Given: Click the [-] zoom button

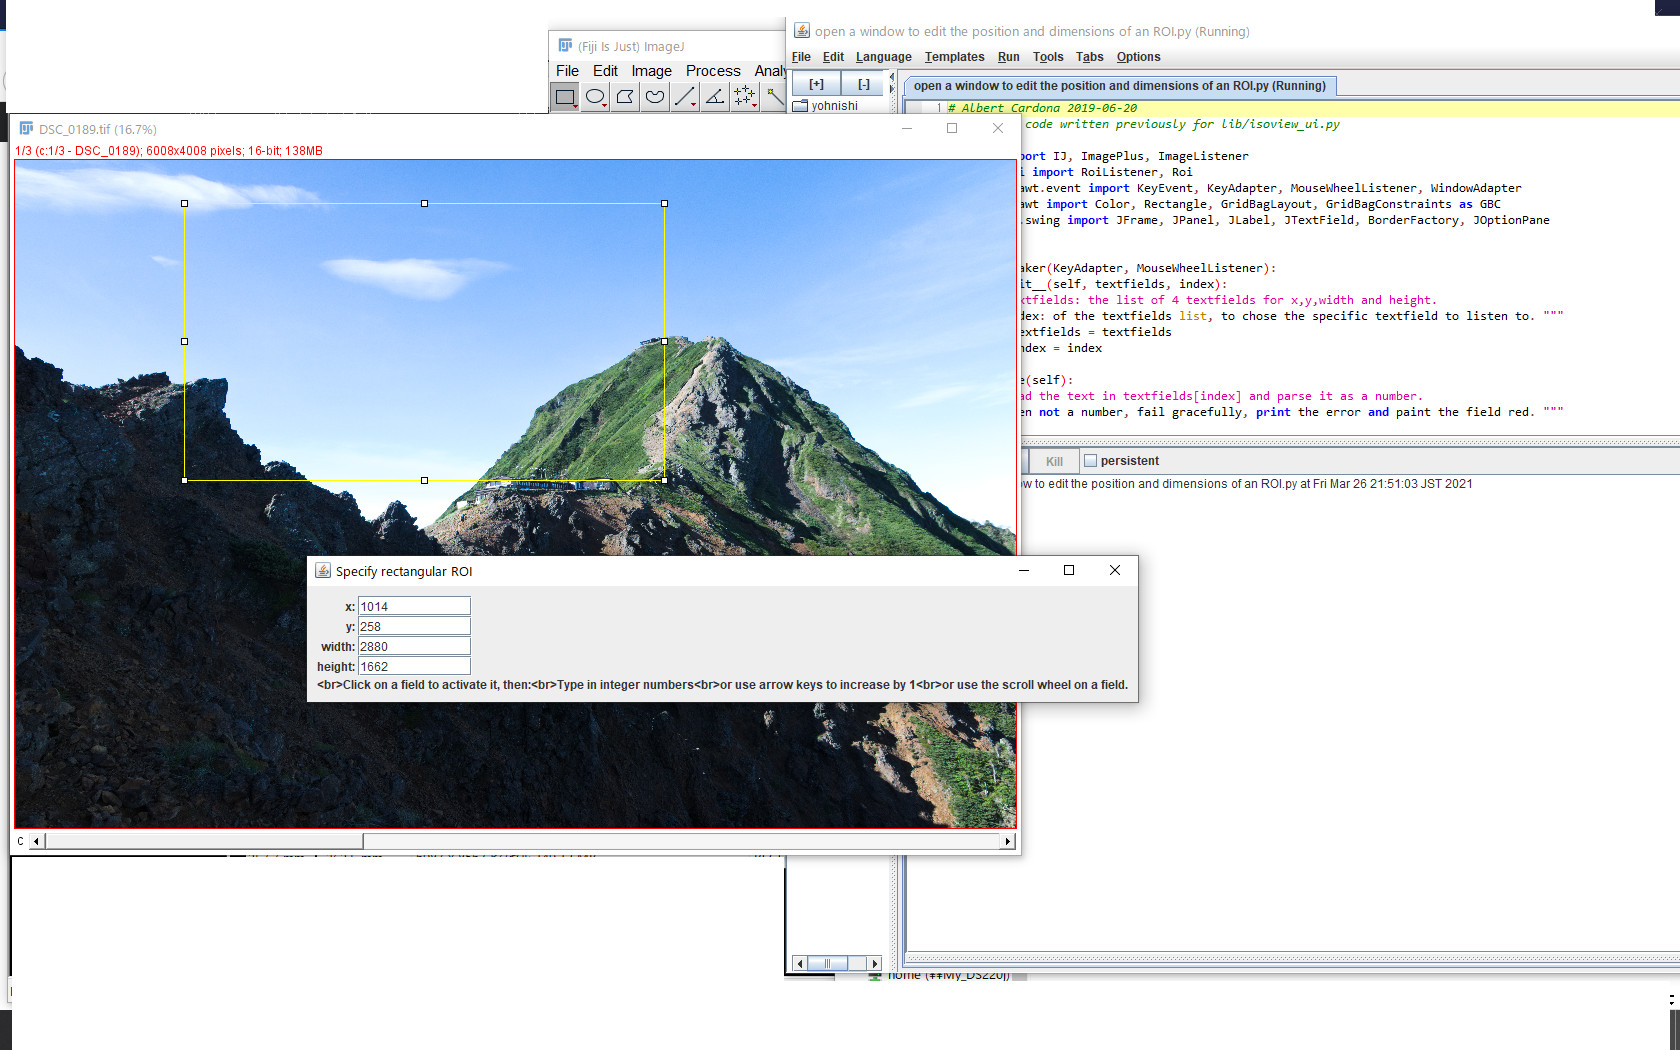Looking at the screenshot, I should pos(863,83).
